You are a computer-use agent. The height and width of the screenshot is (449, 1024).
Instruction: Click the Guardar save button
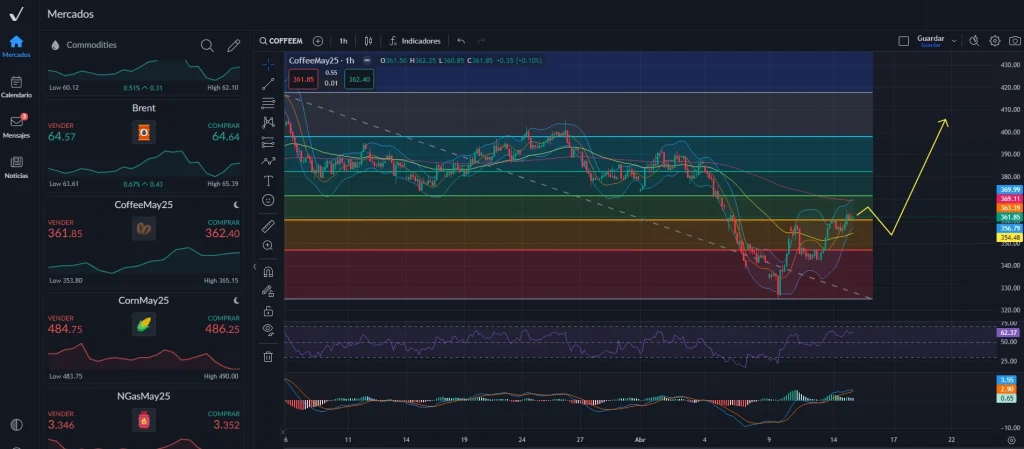point(931,40)
